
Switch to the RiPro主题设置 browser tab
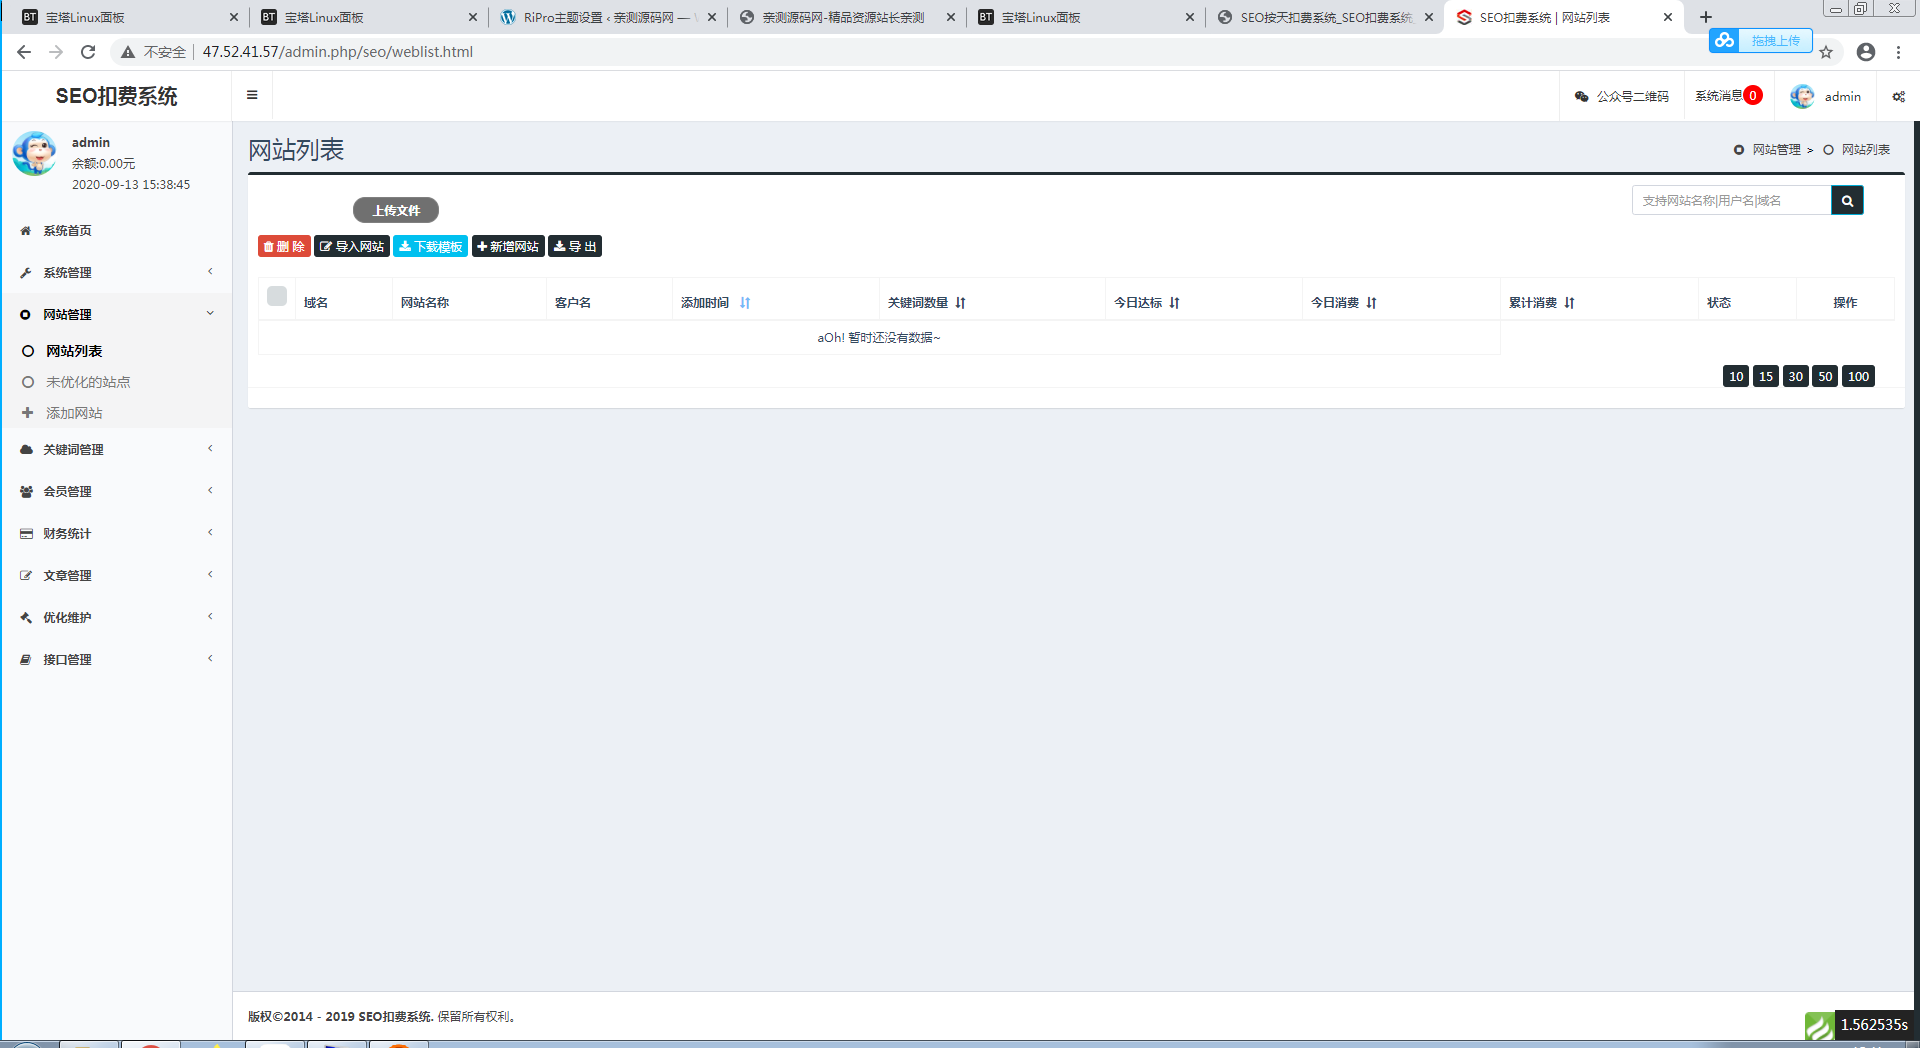pyautogui.click(x=608, y=17)
